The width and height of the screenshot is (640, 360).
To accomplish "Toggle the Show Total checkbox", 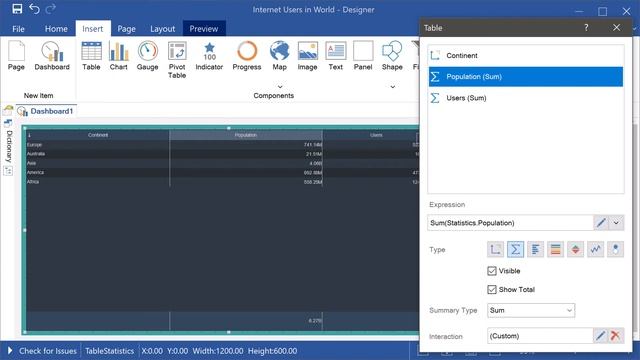I will (x=492, y=289).
